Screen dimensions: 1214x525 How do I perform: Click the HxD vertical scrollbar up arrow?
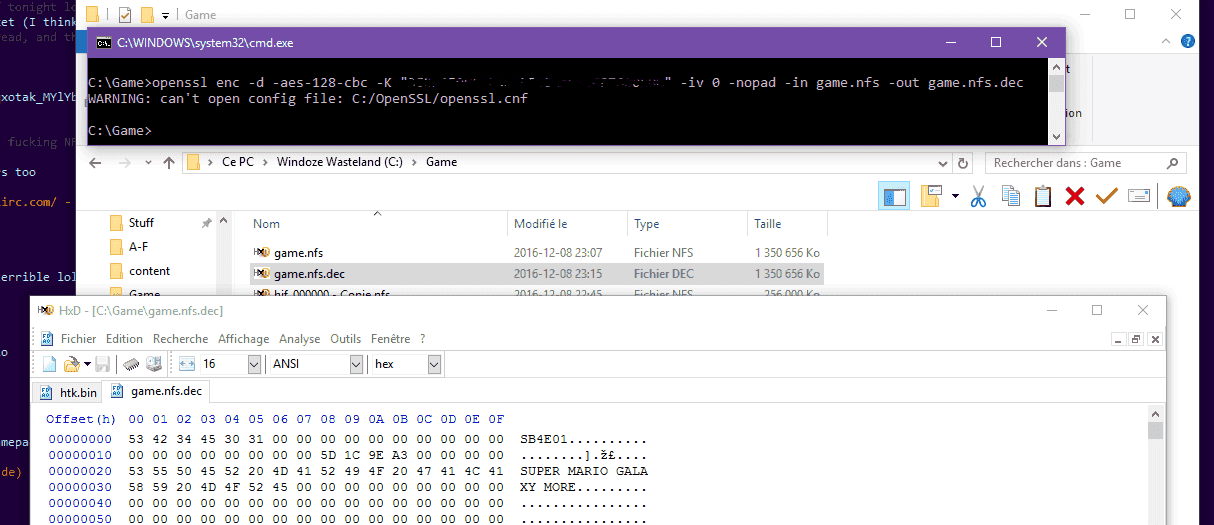pos(1155,414)
